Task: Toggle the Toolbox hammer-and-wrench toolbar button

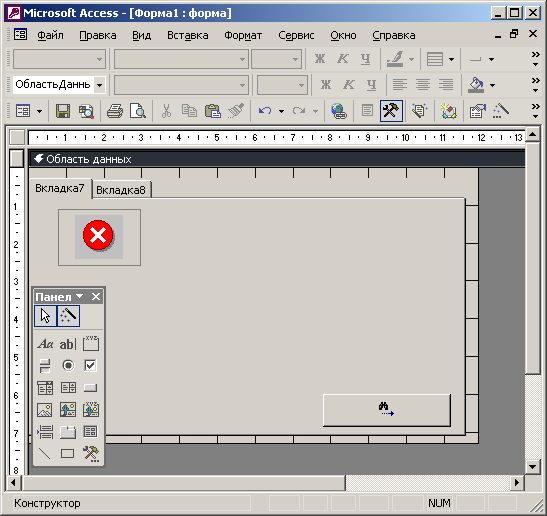Action: point(391,111)
